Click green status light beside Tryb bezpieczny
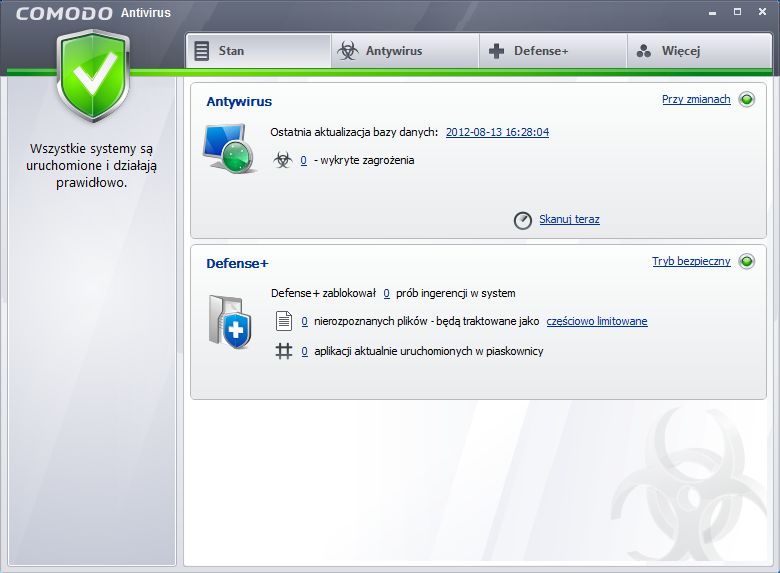Viewport: 780px width, 573px height. 747,261
